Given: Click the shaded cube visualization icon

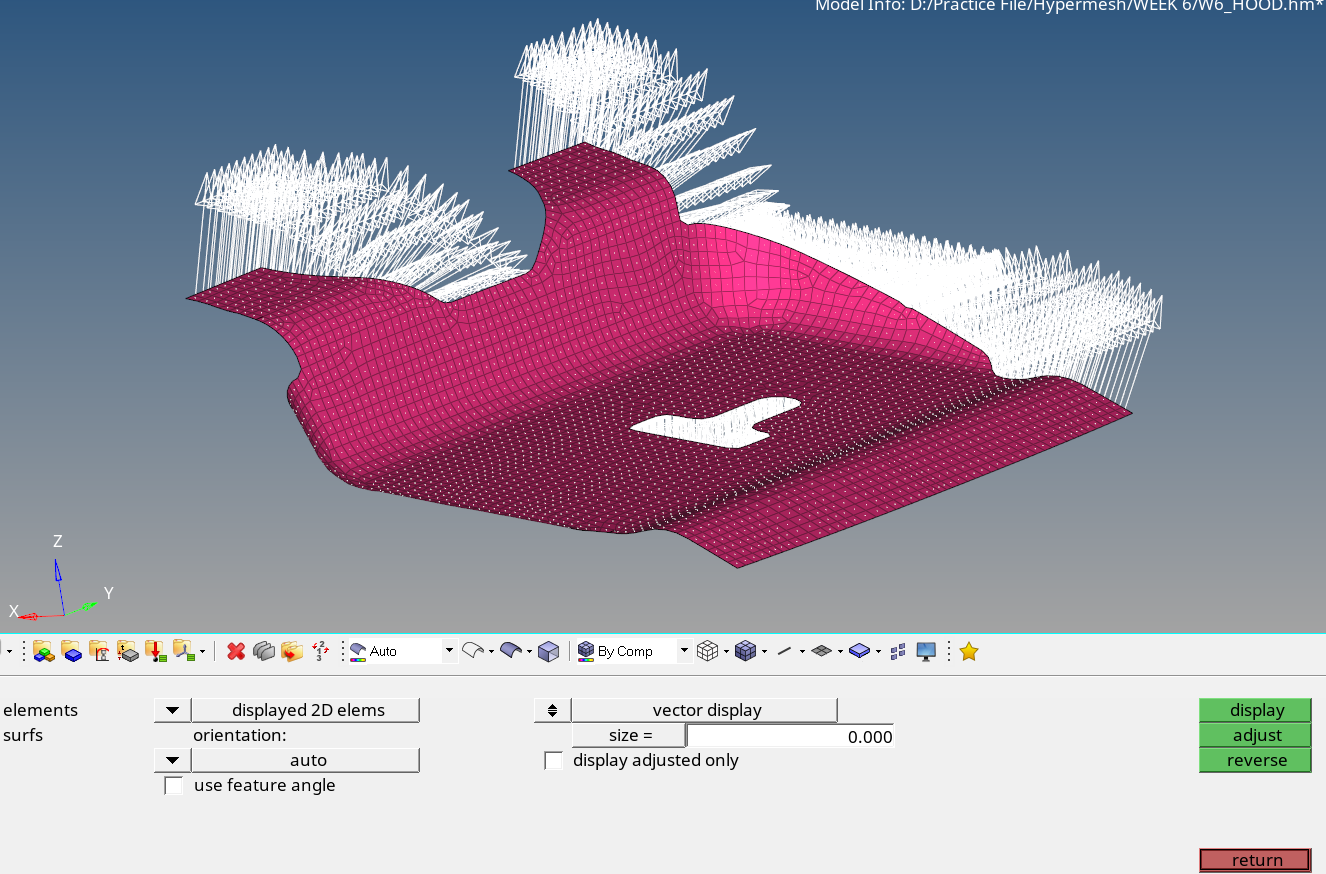Looking at the screenshot, I should click(548, 651).
